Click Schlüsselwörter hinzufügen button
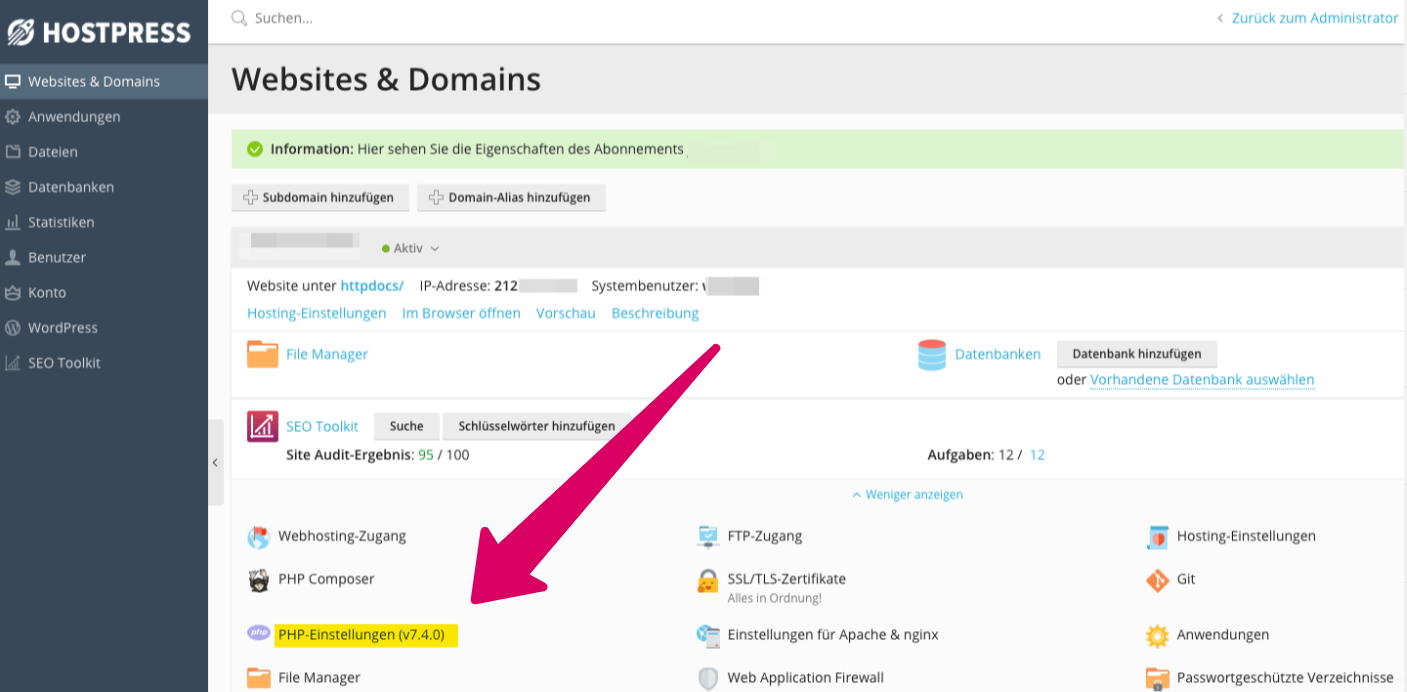 (537, 426)
